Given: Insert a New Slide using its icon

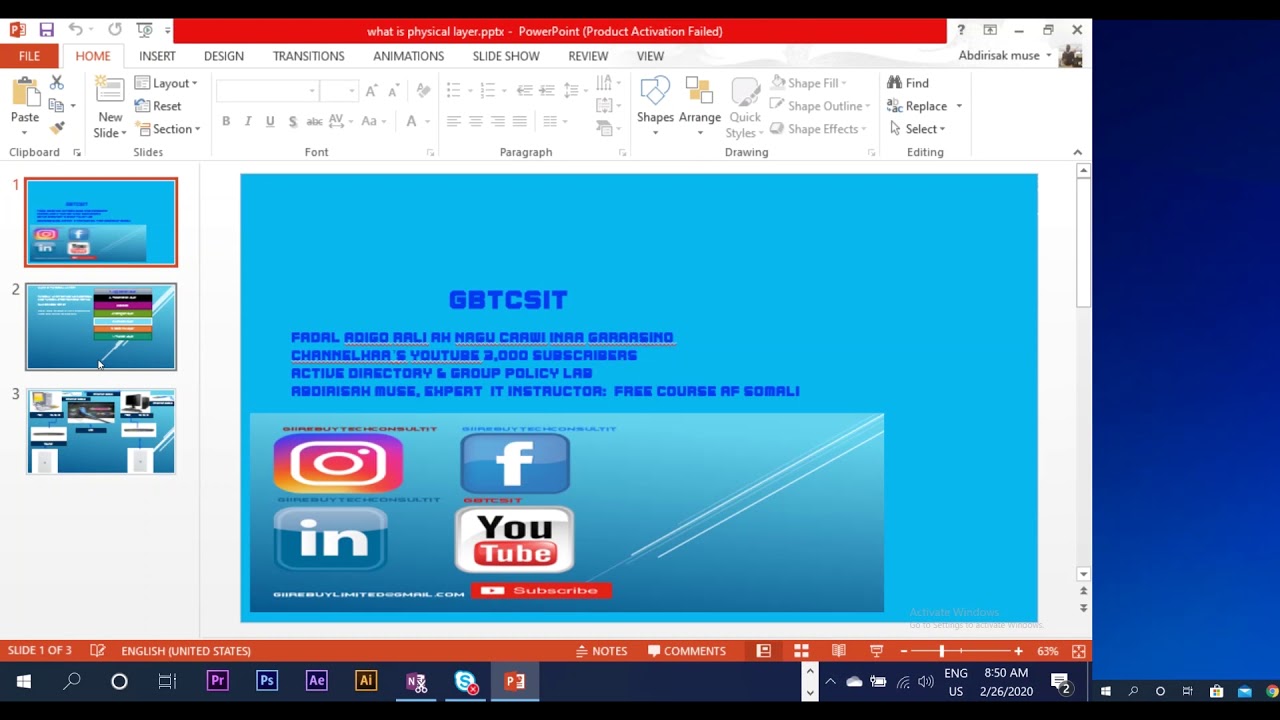Looking at the screenshot, I should [x=110, y=91].
